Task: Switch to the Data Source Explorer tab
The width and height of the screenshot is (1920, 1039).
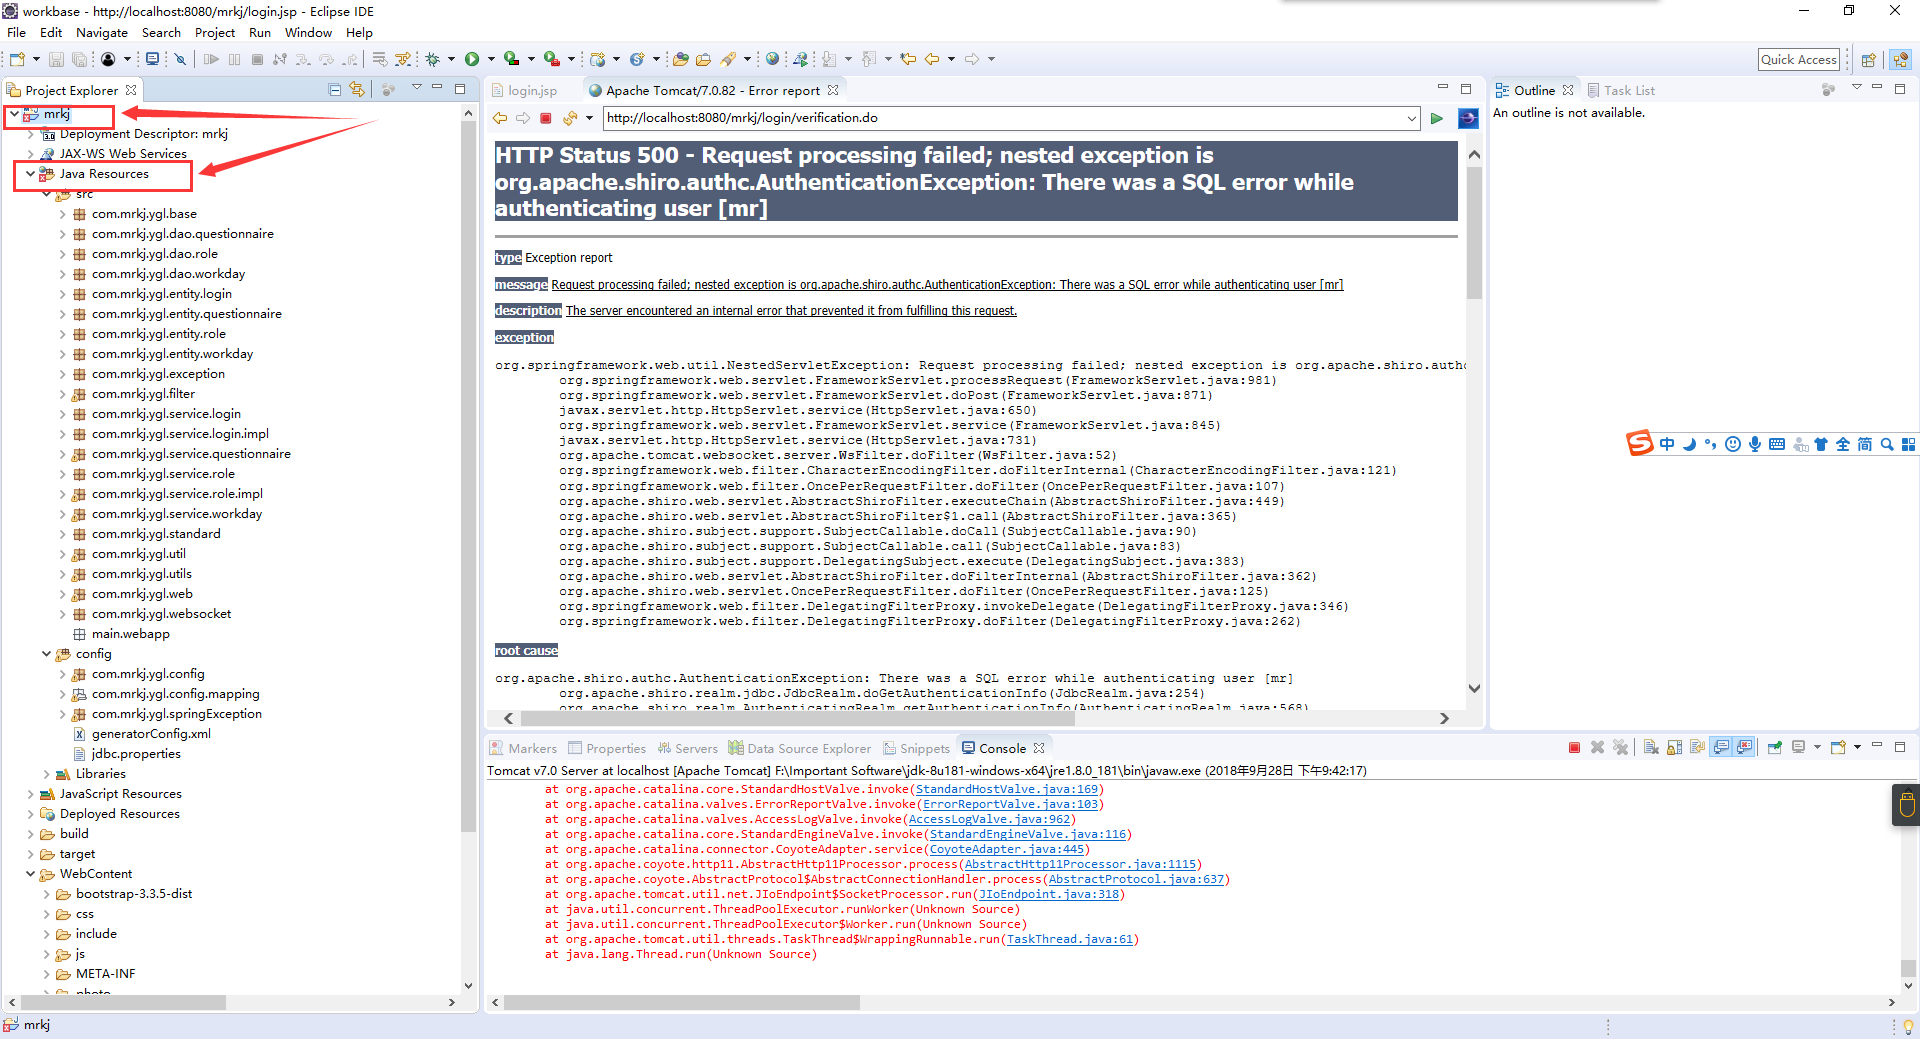Action: (x=799, y=748)
